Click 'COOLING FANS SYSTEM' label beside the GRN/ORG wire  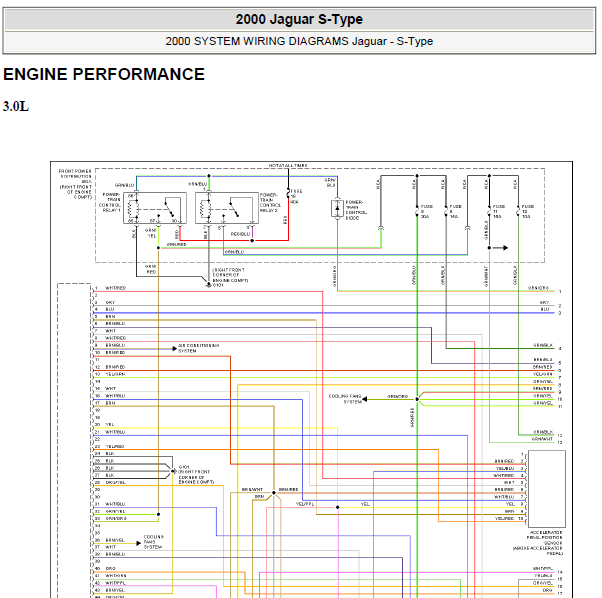345,399
